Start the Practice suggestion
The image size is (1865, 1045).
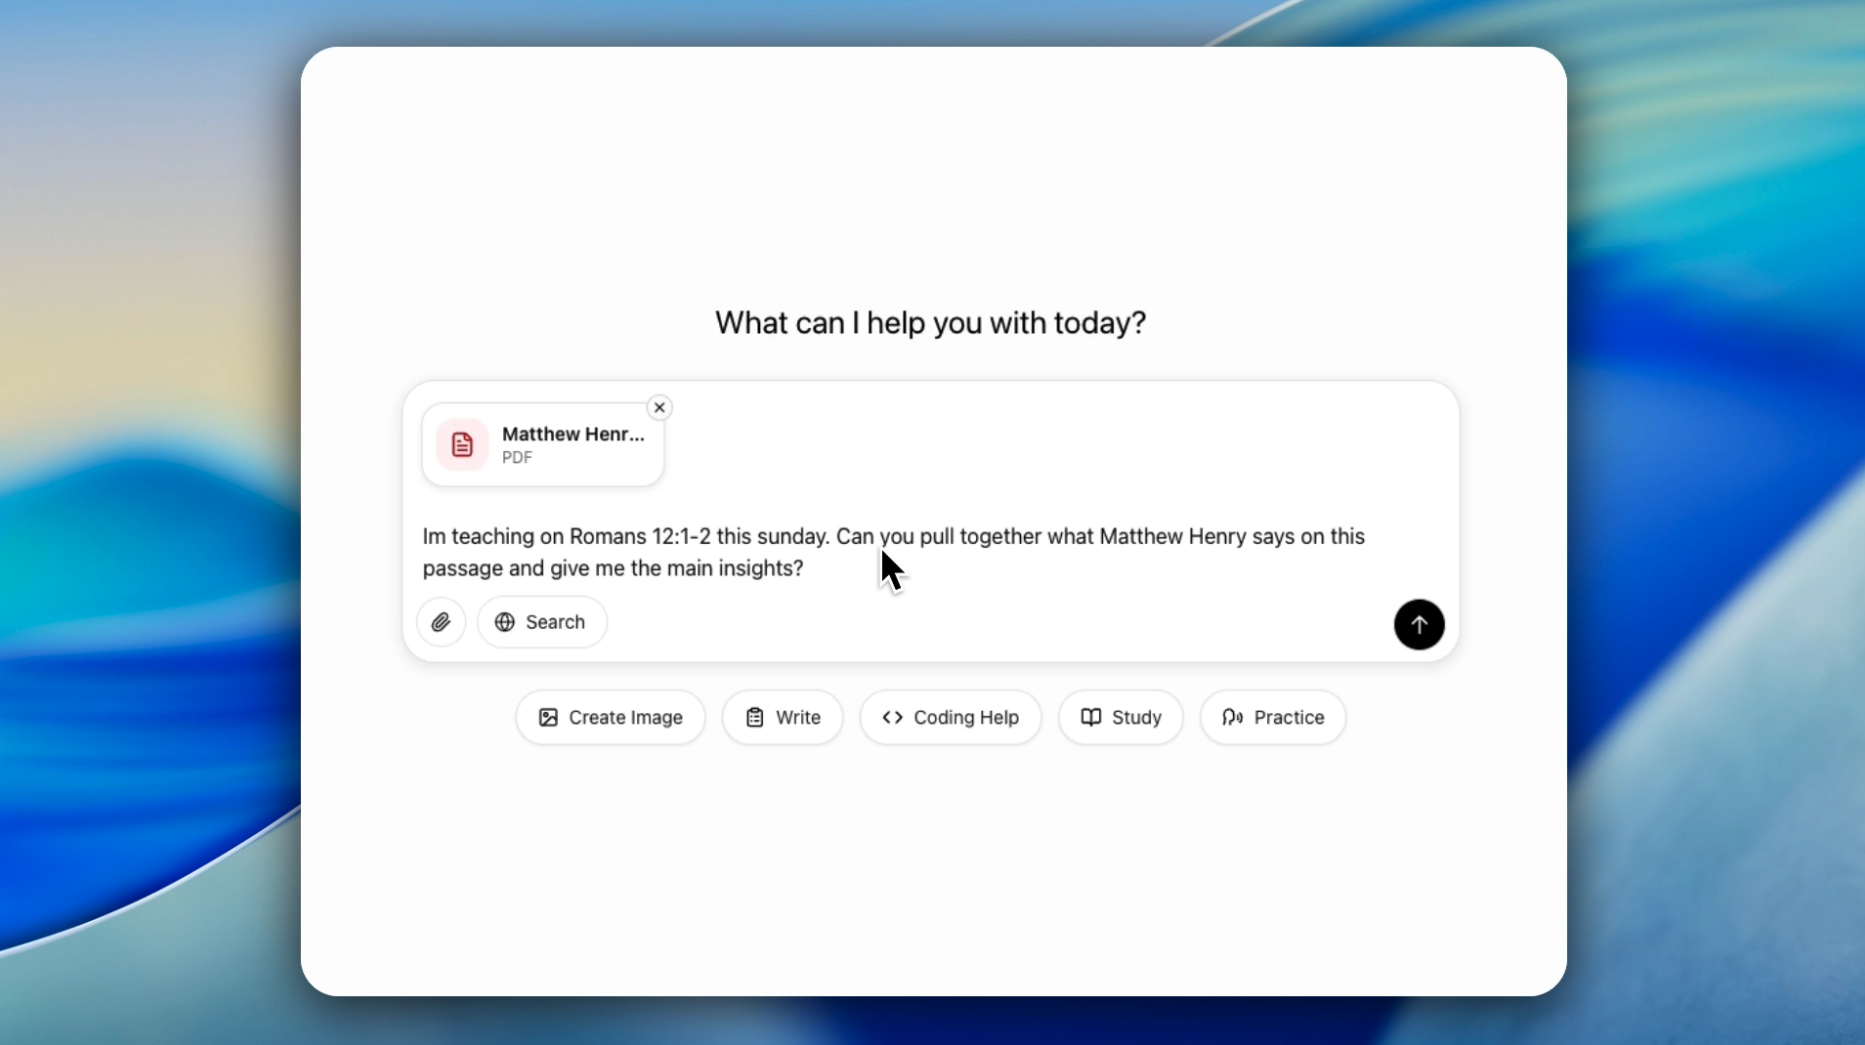(1273, 717)
